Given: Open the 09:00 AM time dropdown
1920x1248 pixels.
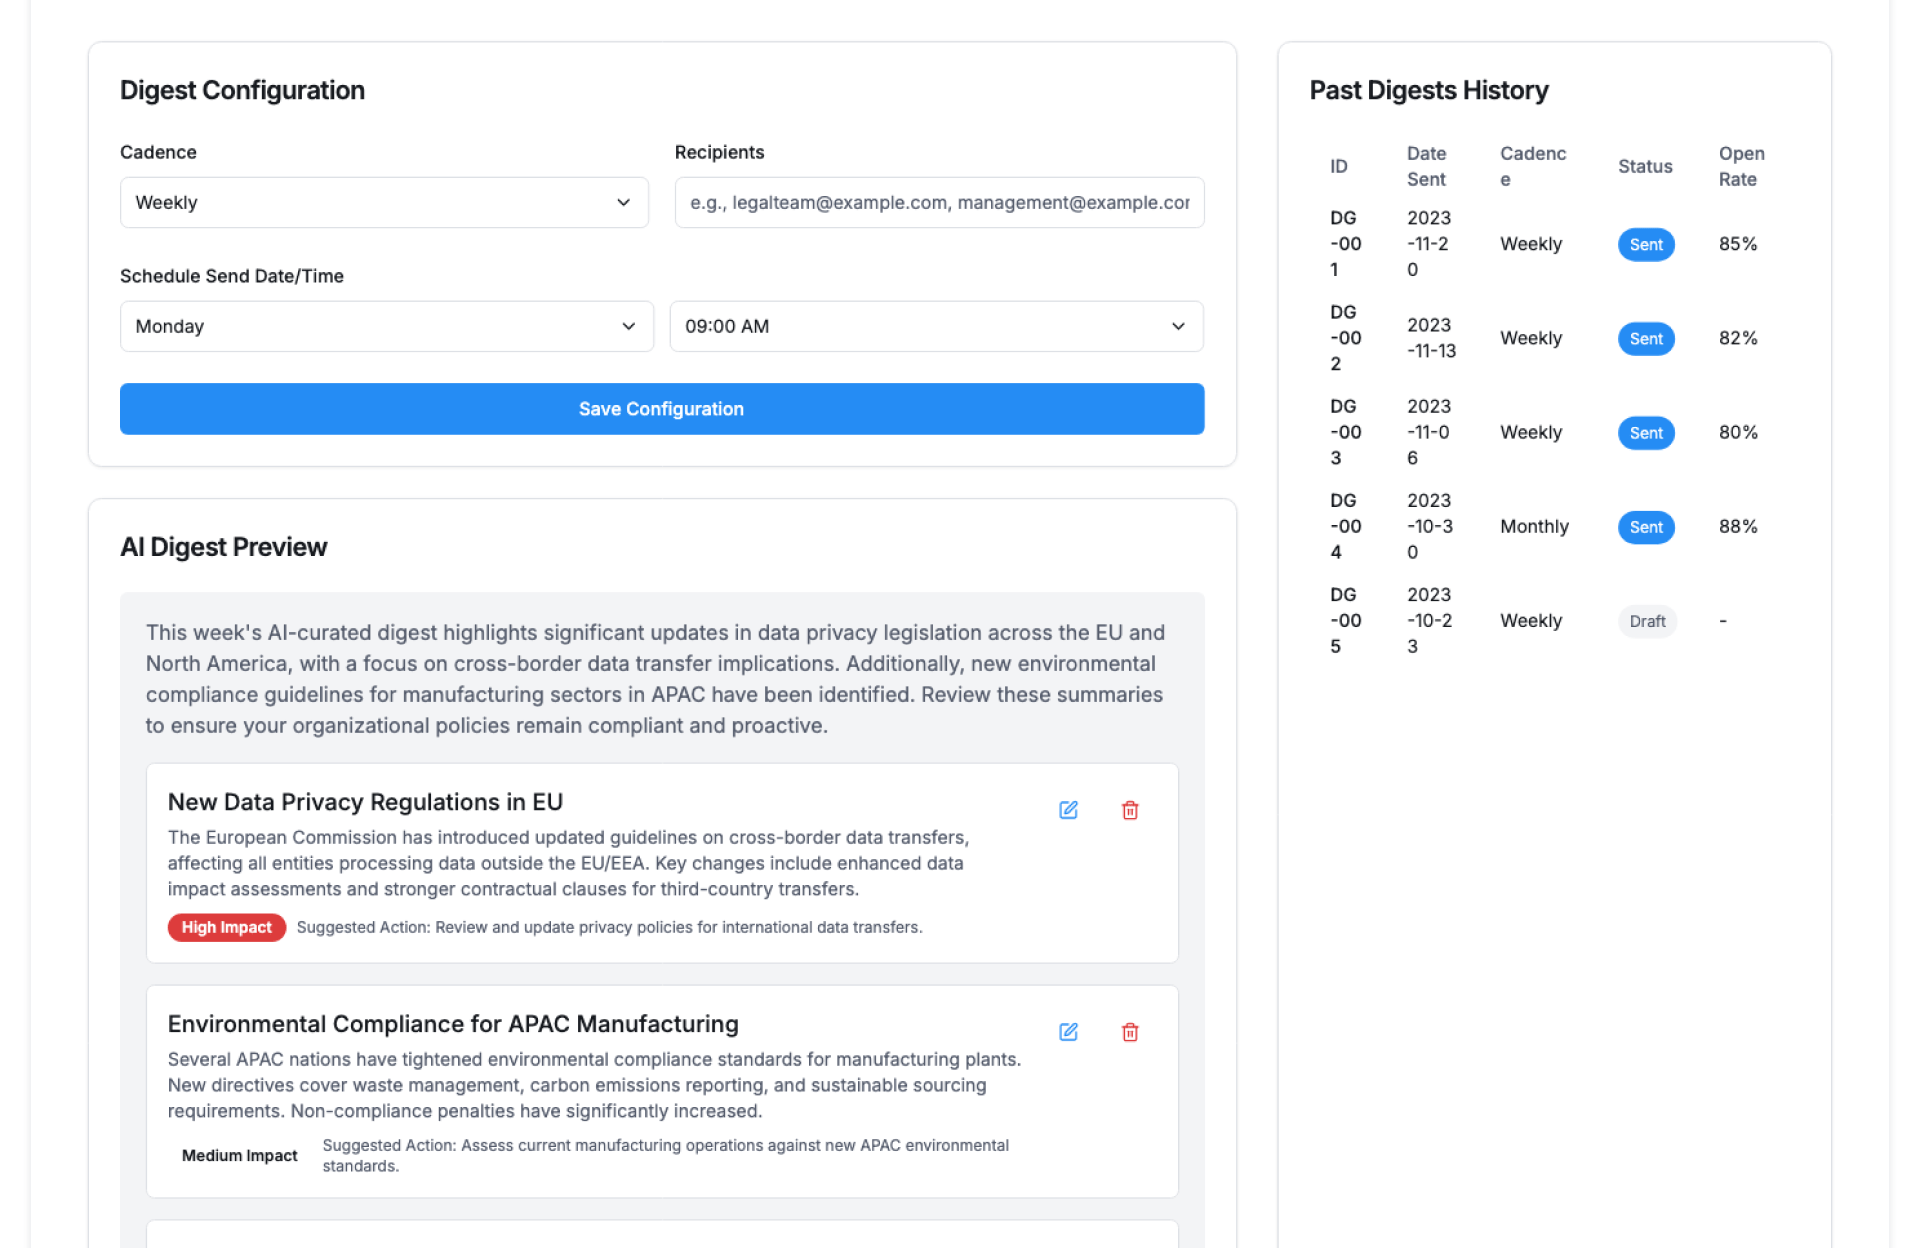Looking at the screenshot, I should point(936,327).
